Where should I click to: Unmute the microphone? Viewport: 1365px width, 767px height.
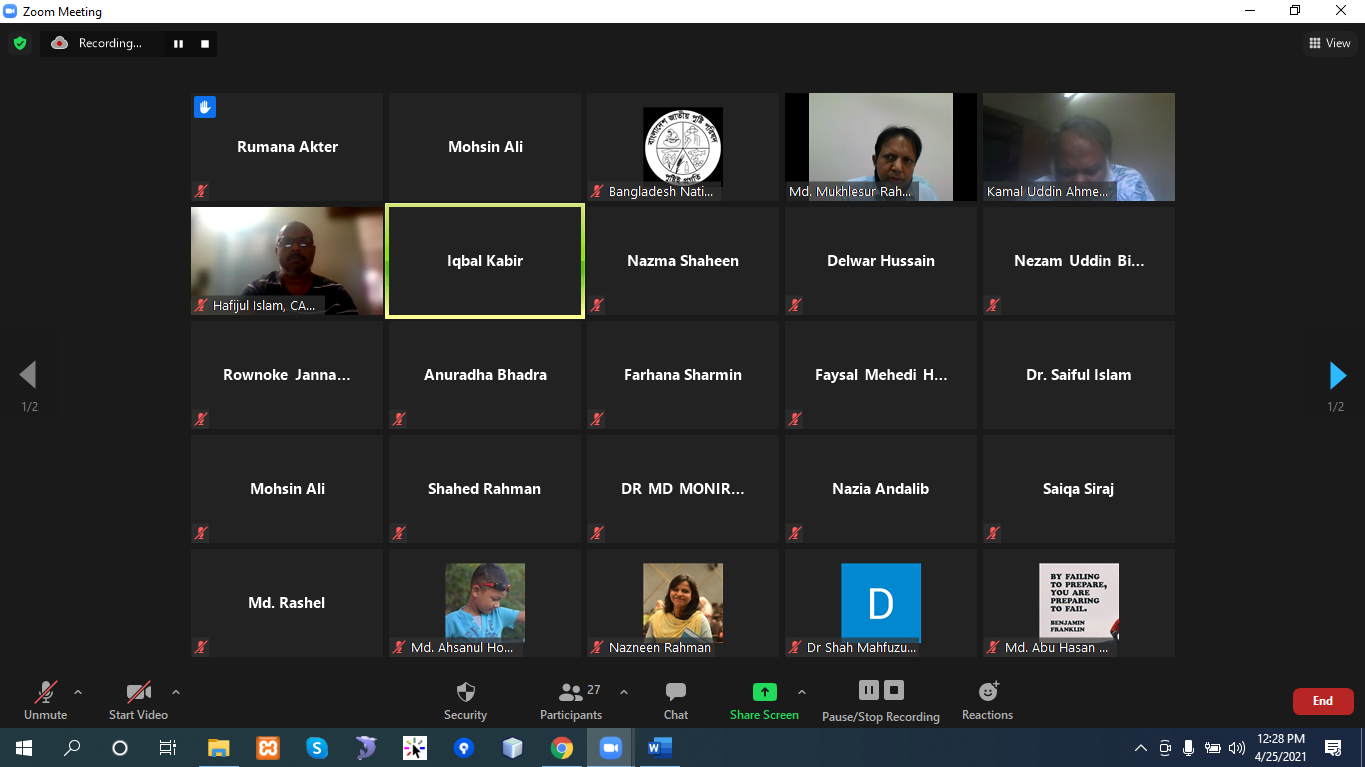click(x=46, y=700)
